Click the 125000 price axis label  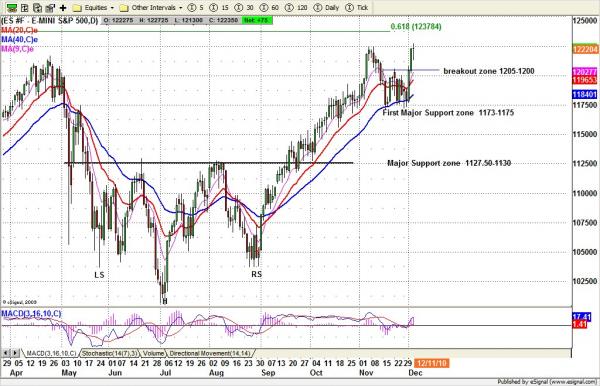[x=585, y=20]
